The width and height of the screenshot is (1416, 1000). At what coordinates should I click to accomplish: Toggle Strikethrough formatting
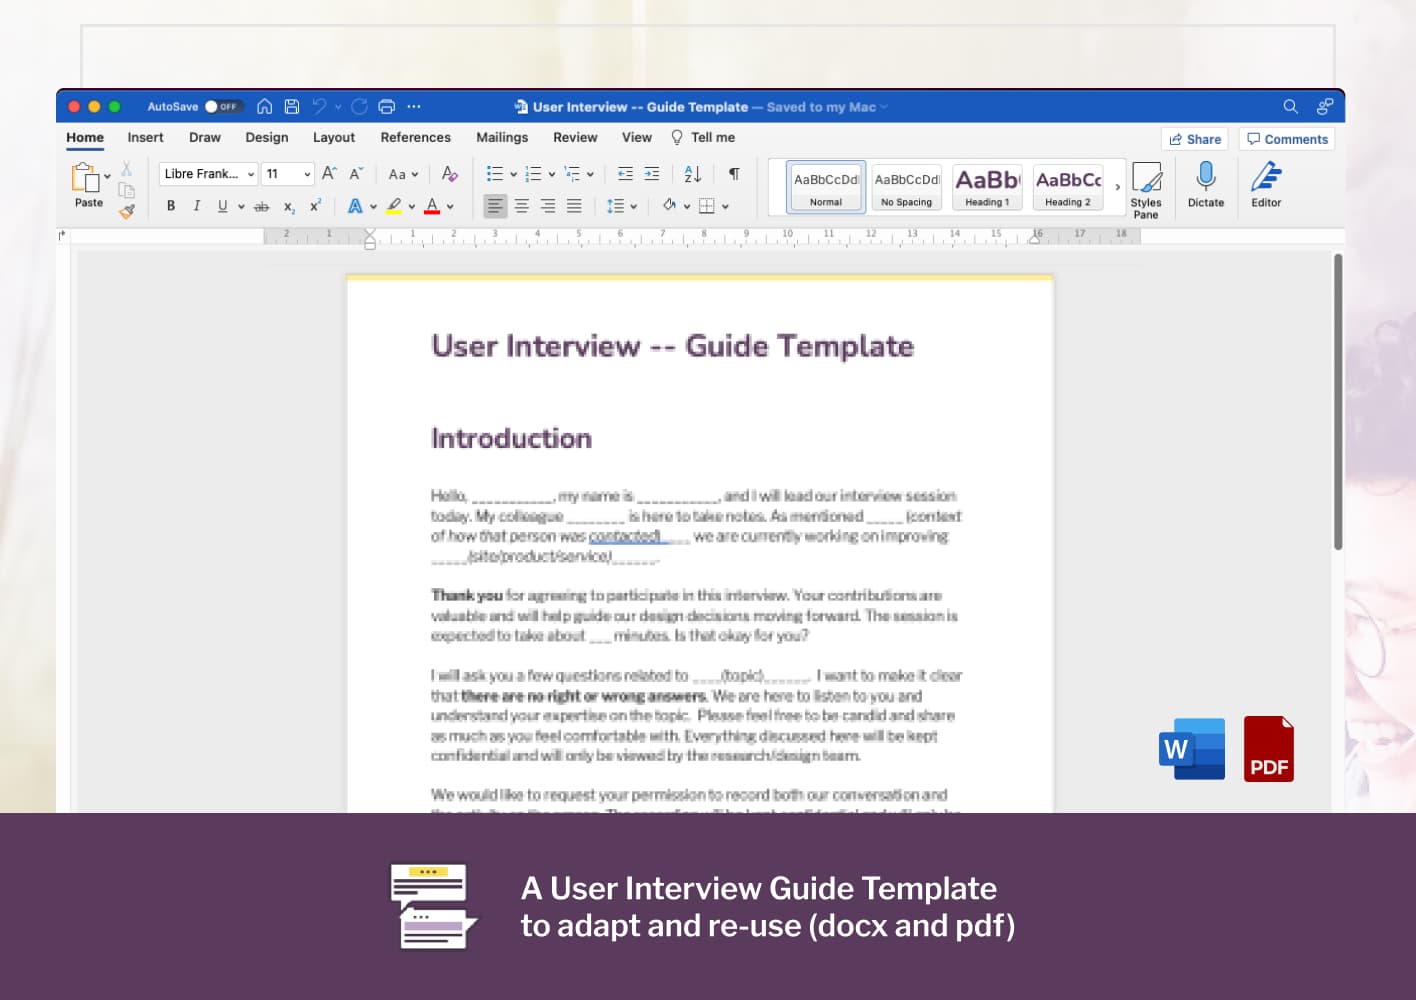click(262, 206)
